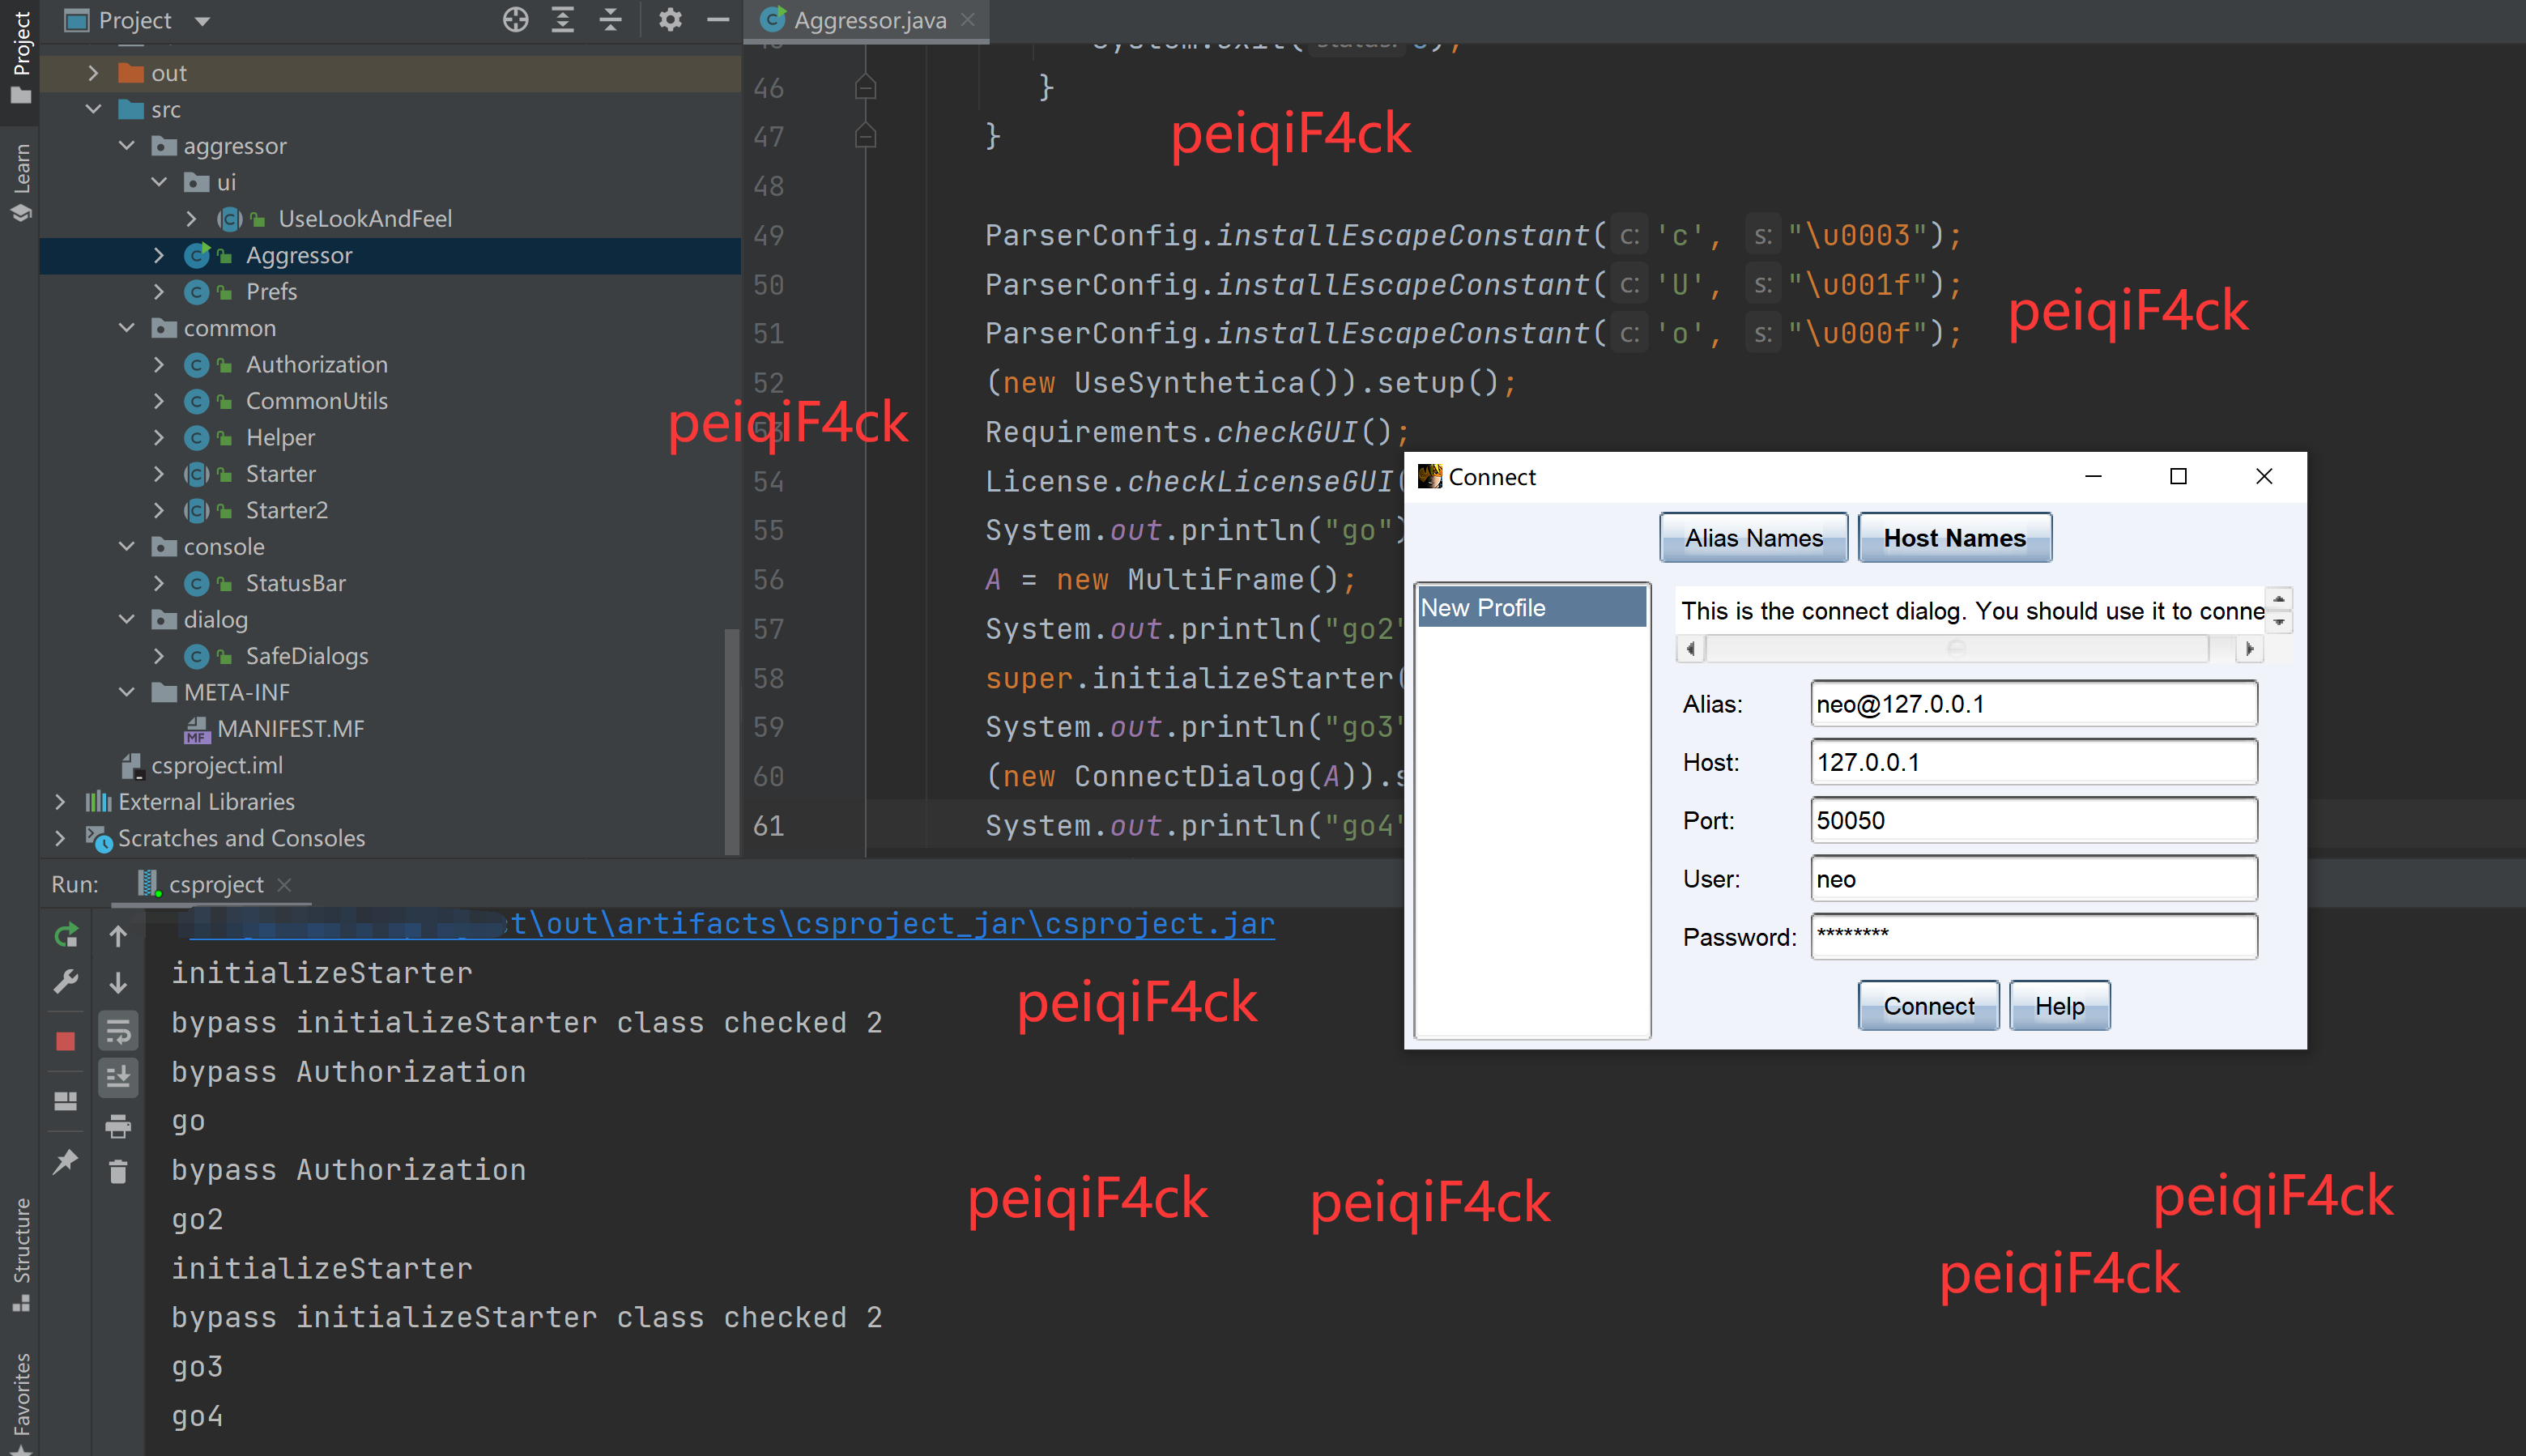Collapse all items in Project panel

pos(611,19)
